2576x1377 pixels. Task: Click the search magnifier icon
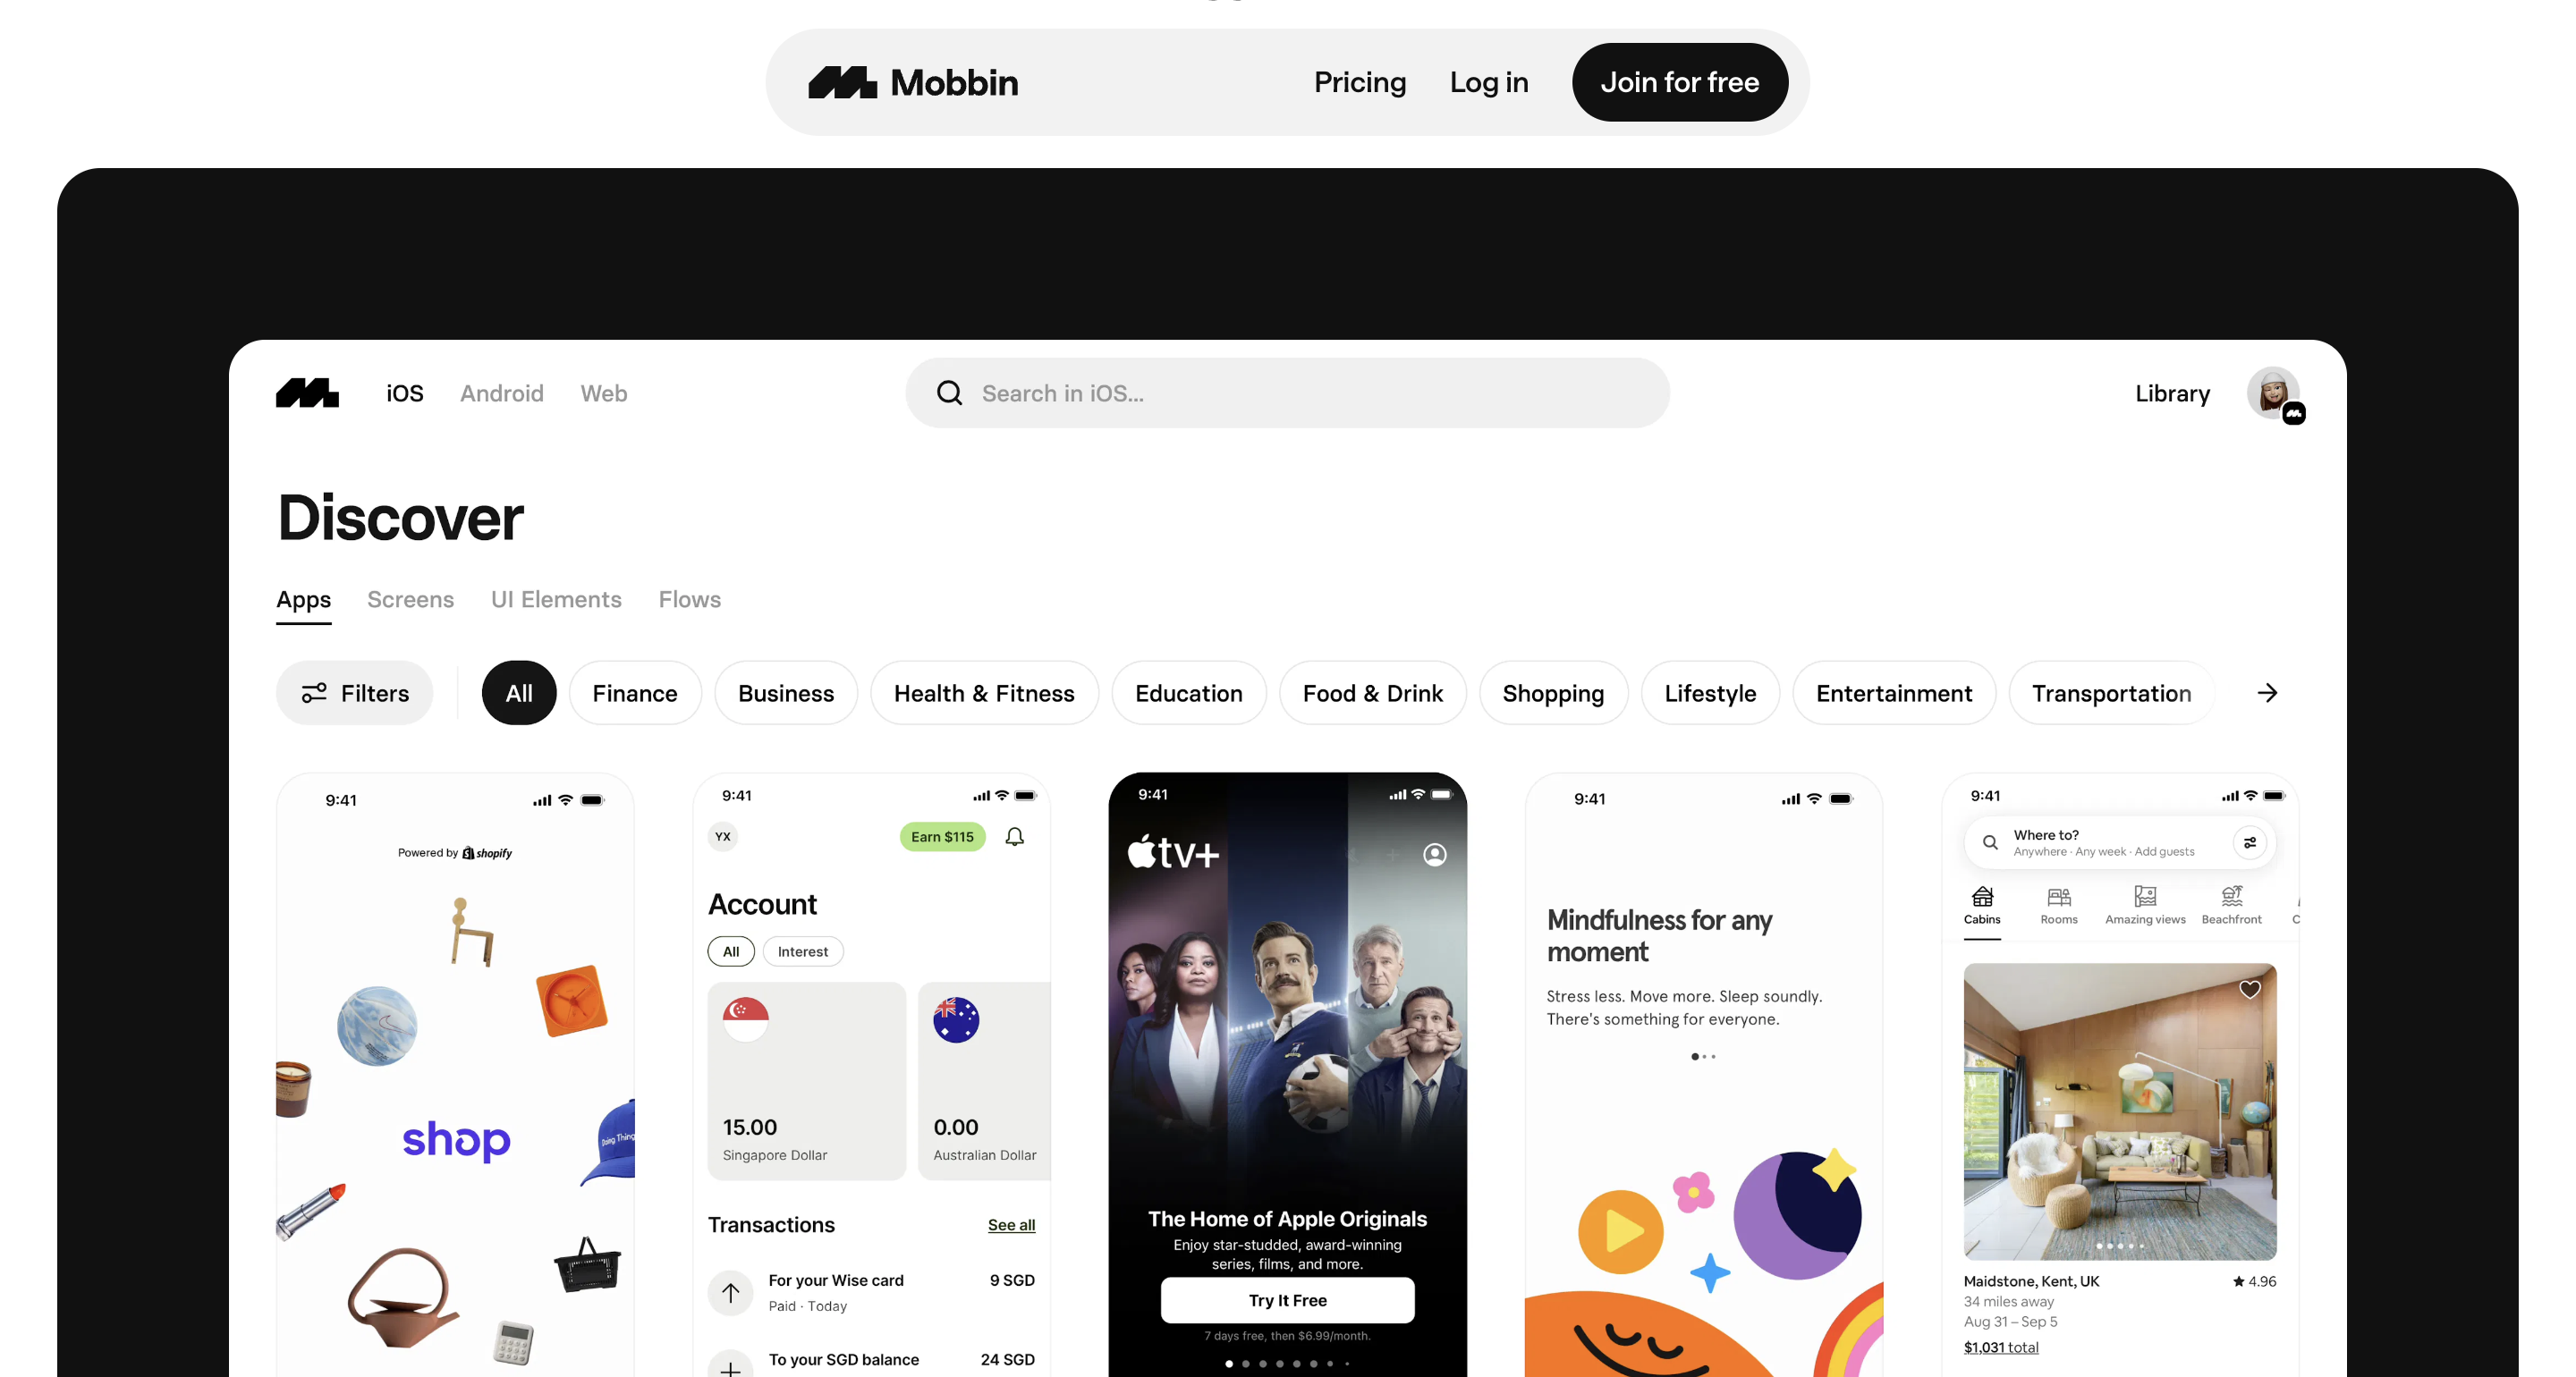[x=949, y=393]
